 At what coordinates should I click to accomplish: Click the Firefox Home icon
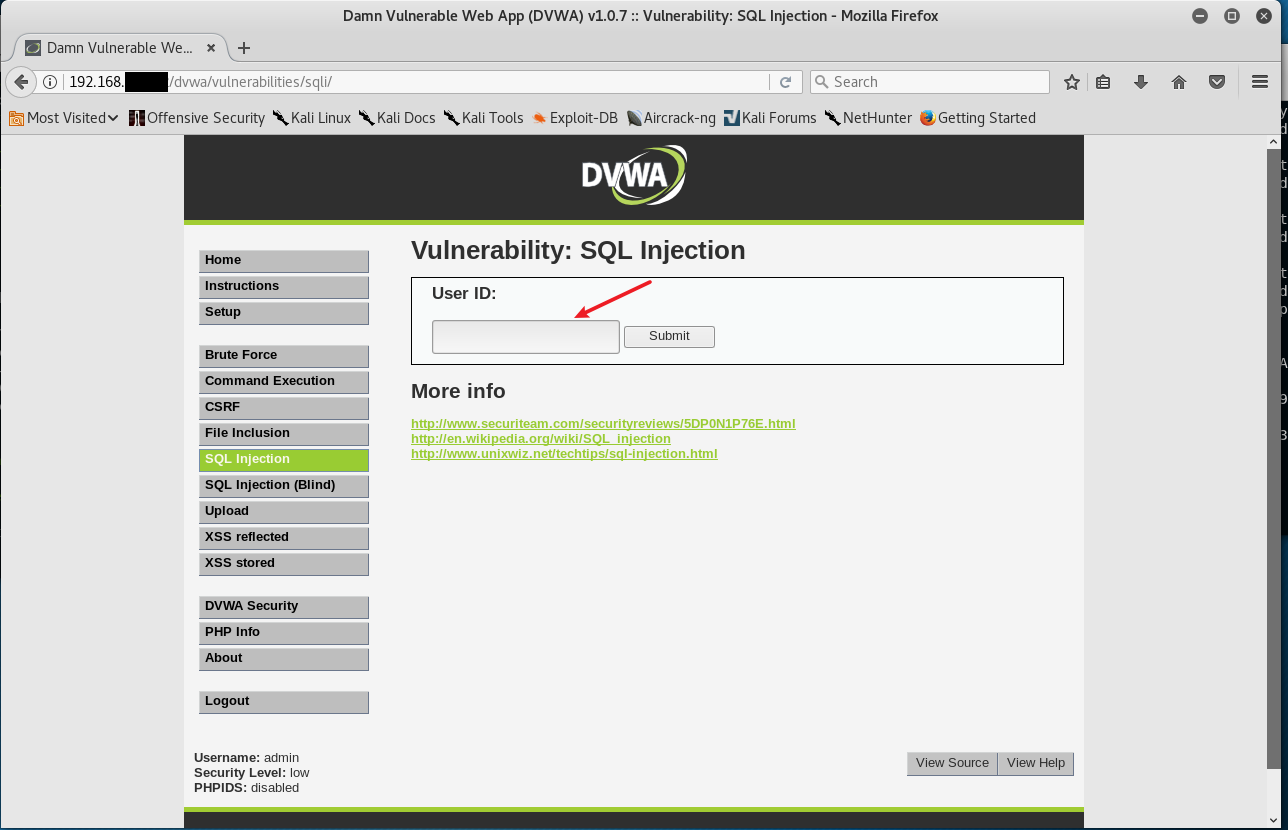(1179, 82)
